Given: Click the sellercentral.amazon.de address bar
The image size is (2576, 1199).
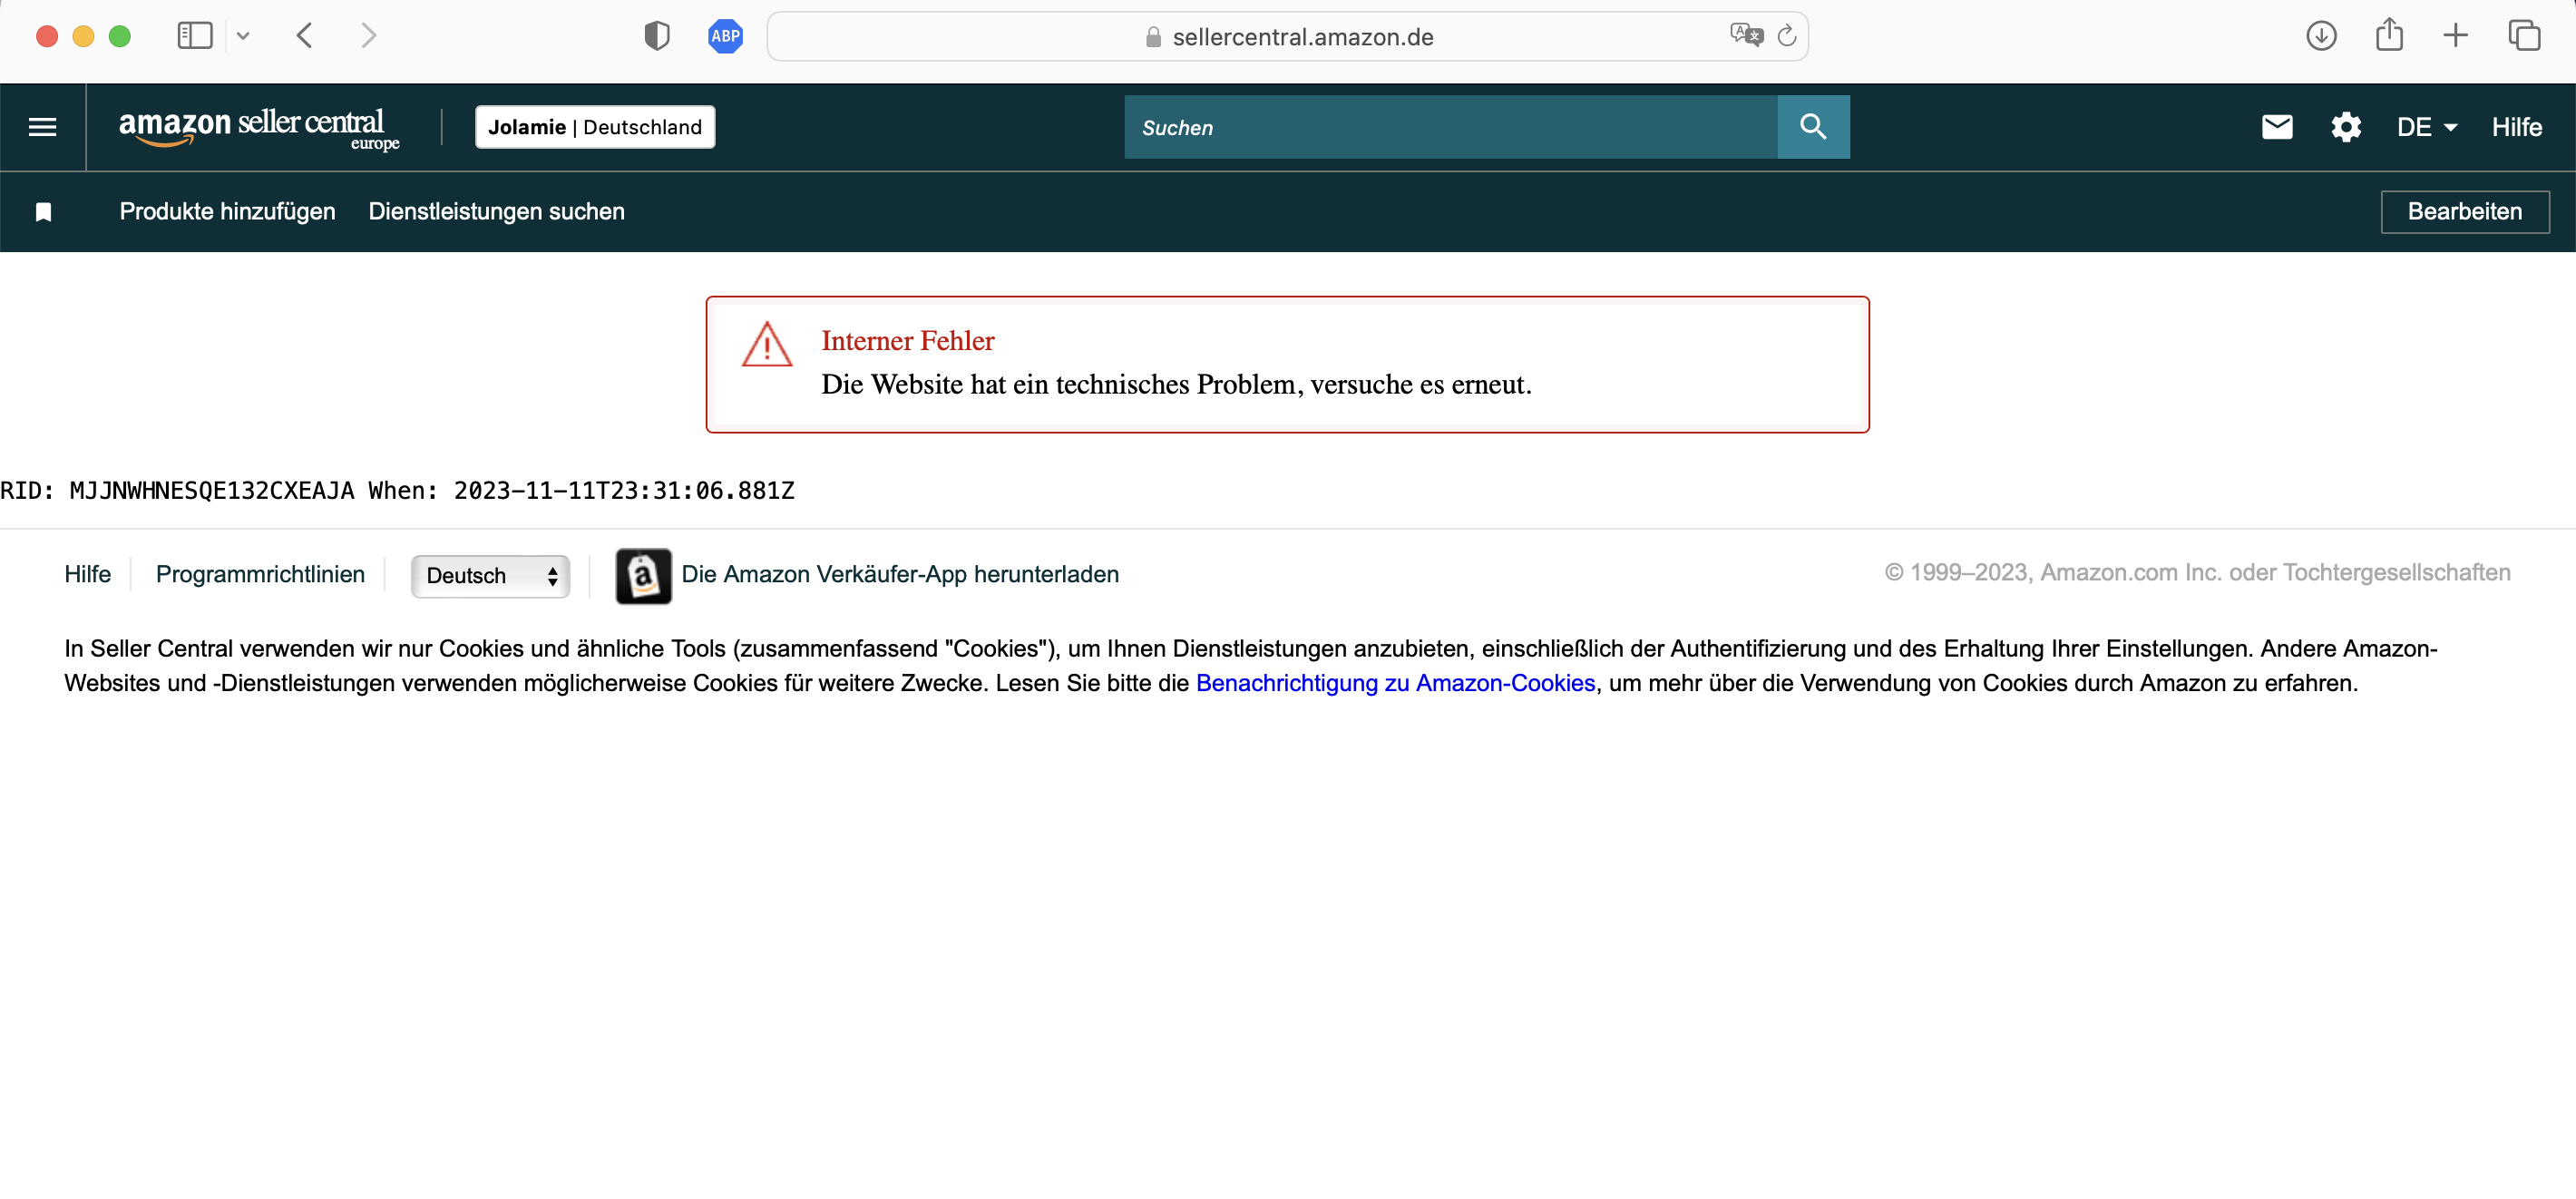Looking at the screenshot, I should pyautogui.click(x=1288, y=36).
